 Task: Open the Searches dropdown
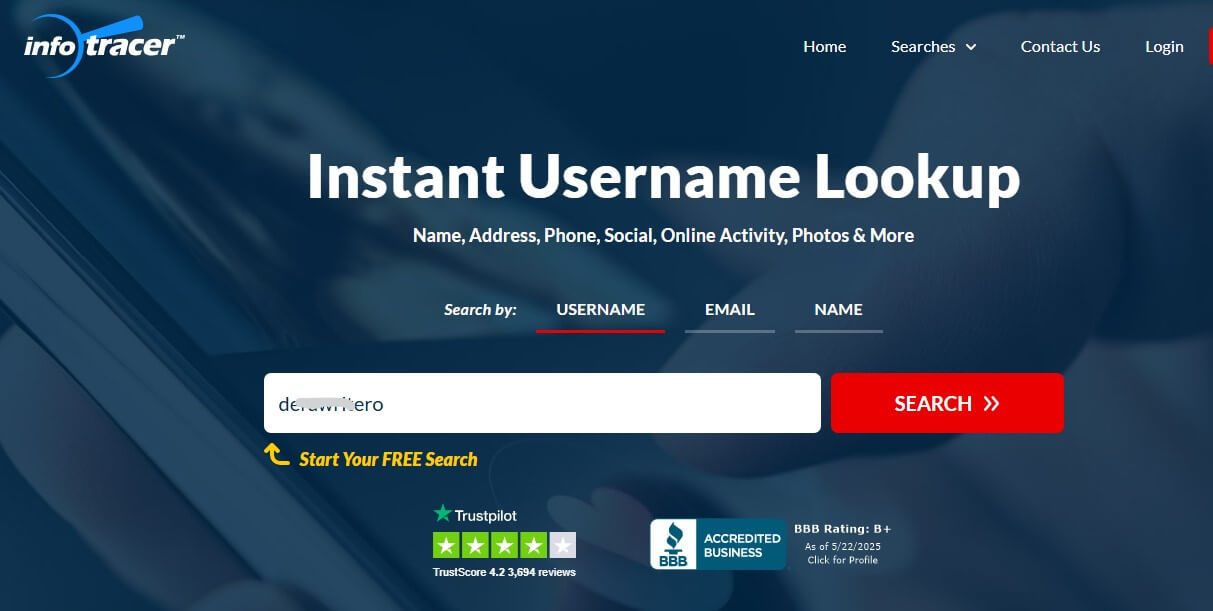(x=923, y=46)
